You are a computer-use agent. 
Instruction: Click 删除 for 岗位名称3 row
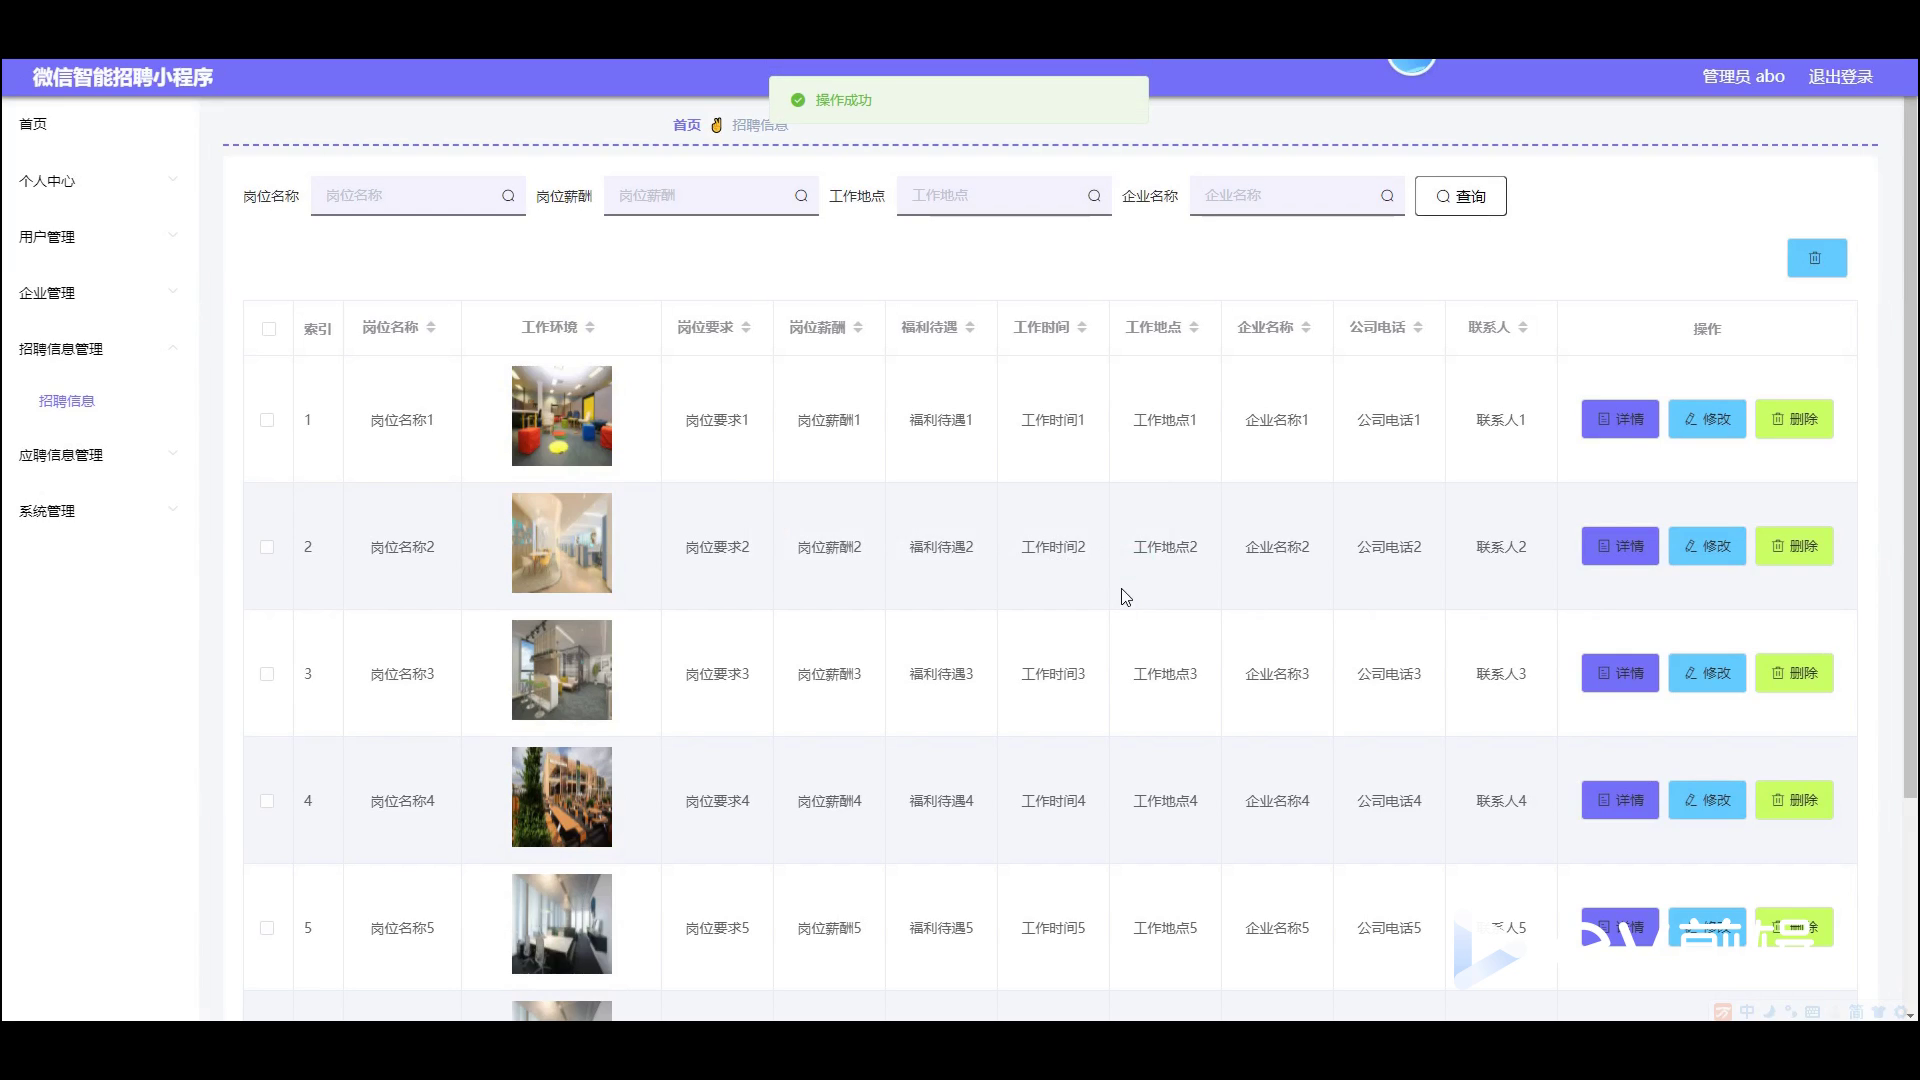tap(1794, 673)
